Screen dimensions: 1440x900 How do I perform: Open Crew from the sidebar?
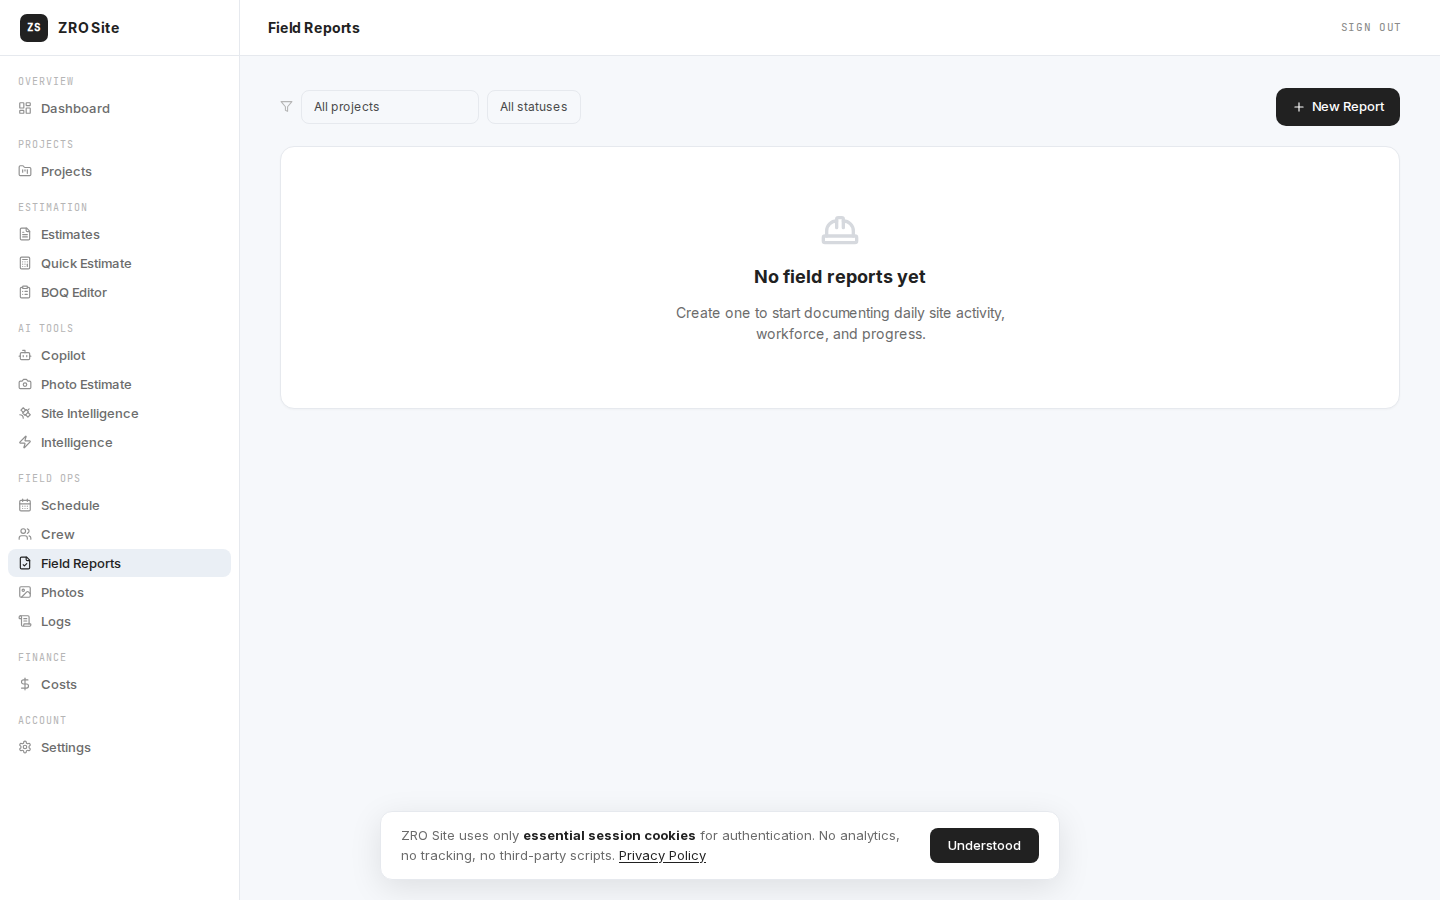(119, 534)
